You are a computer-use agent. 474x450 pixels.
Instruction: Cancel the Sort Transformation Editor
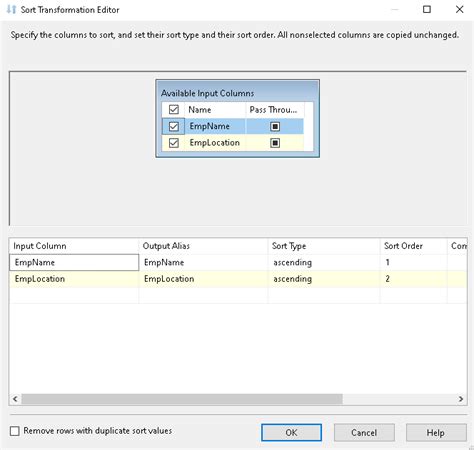pos(364,432)
